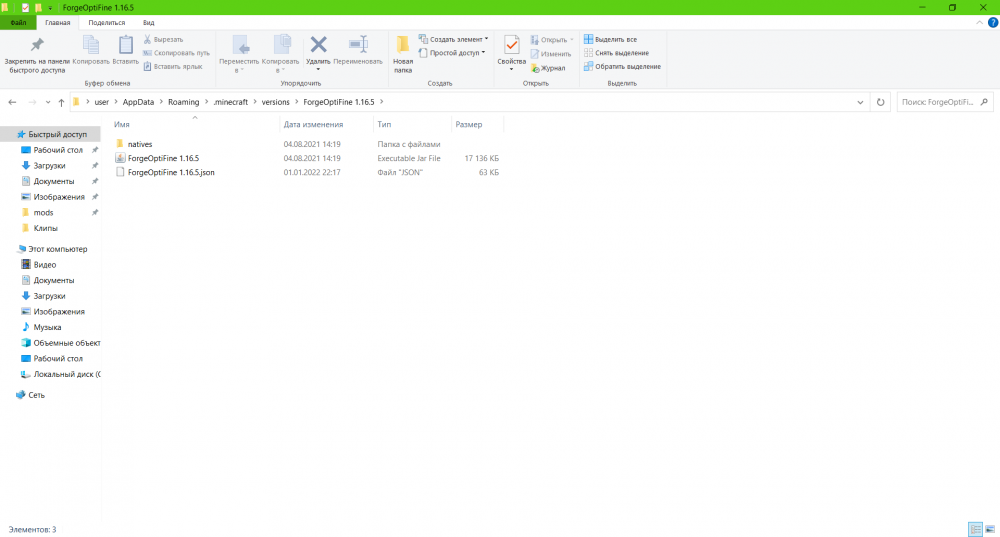Click the Открыть ribbon button
The width and height of the screenshot is (1000, 537).
pyautogui.click(x=552, y=40)
